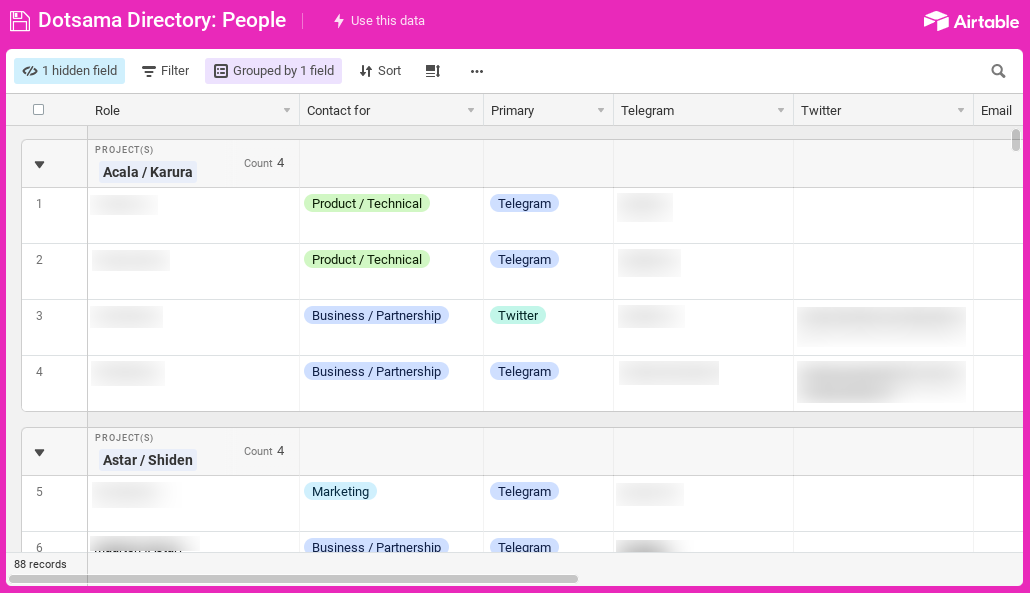
Task: Collapse the Acala / Karura group
Action: tap(39, 164)
